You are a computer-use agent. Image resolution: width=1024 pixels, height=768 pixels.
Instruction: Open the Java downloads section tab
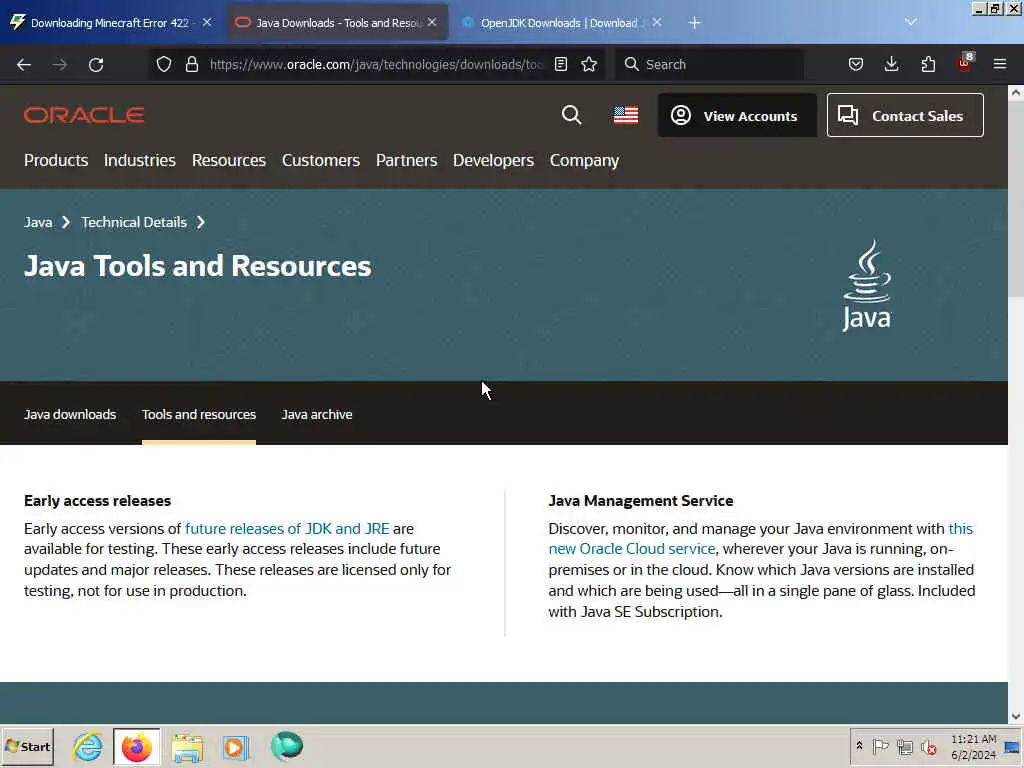click(70, 414)
